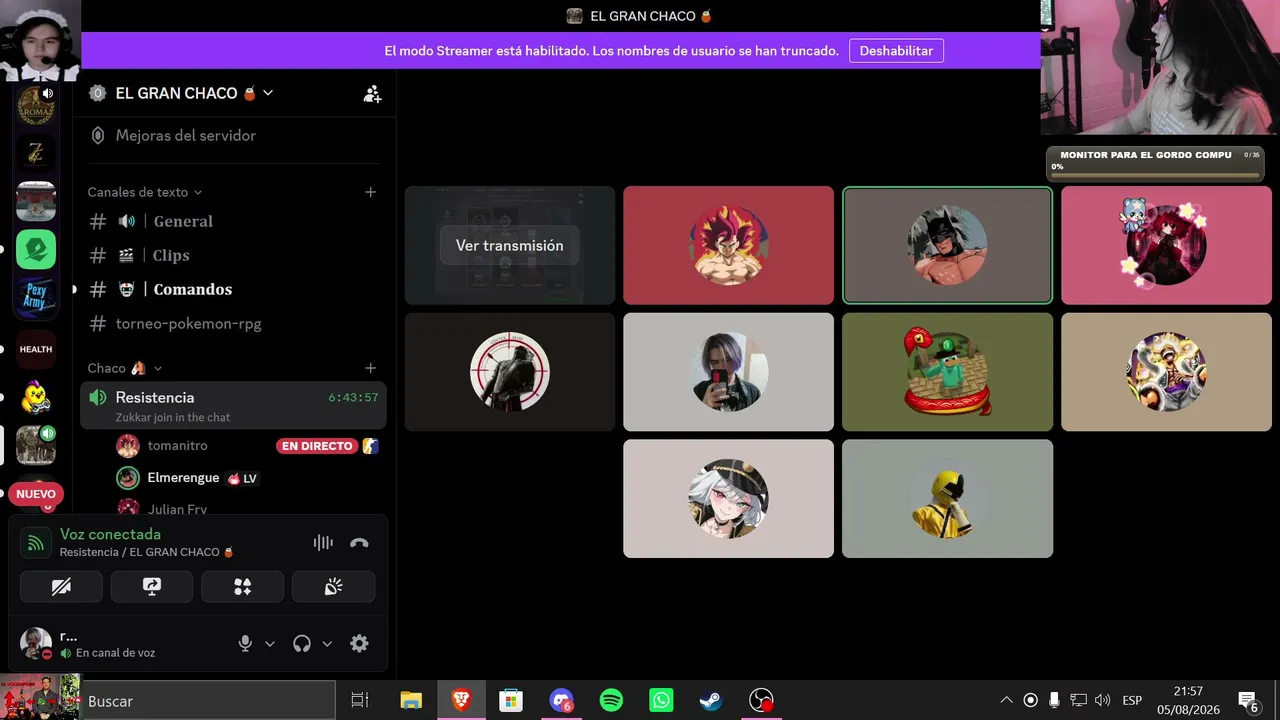Open the white-haired anime girl tile
The width and height of the screenshot is (1280, 720).
[x=728, y=498]
